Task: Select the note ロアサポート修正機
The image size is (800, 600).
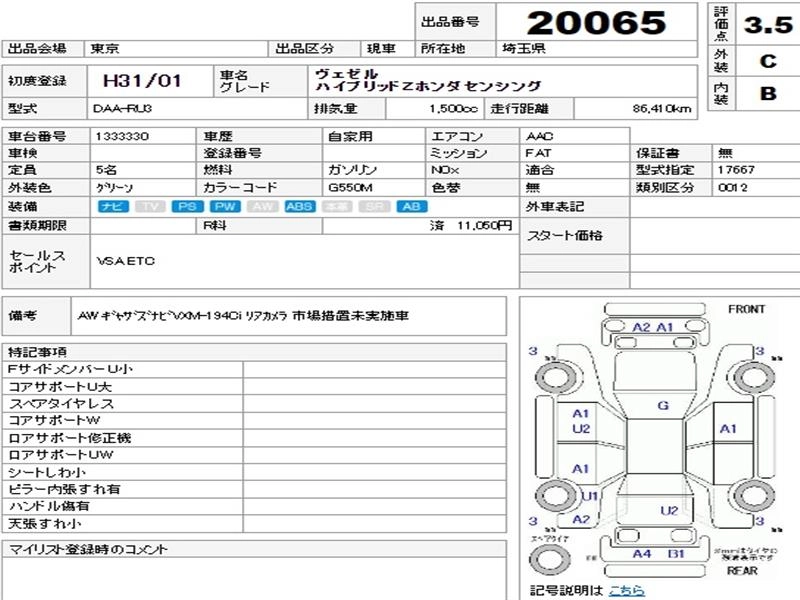Action: [x=70, y=438]
